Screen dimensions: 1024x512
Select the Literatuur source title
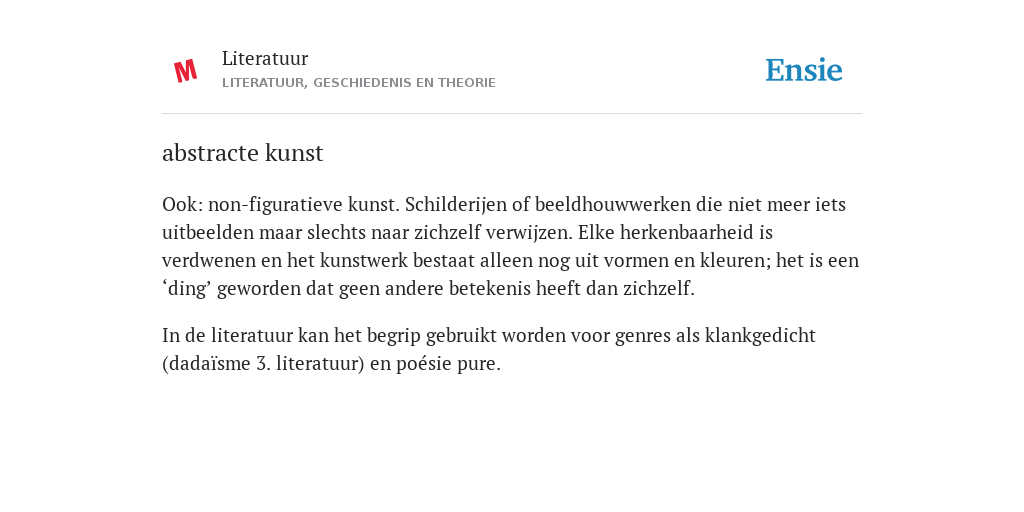(264, 58)
